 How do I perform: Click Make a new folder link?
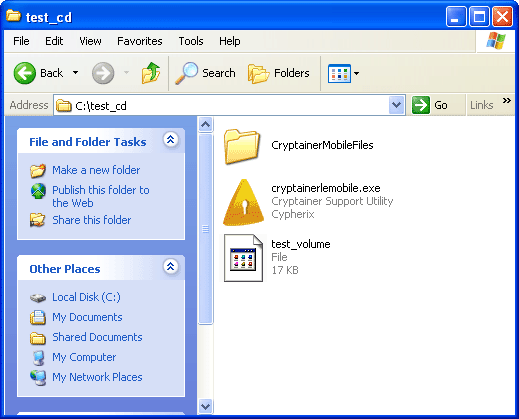coord(96,170)
